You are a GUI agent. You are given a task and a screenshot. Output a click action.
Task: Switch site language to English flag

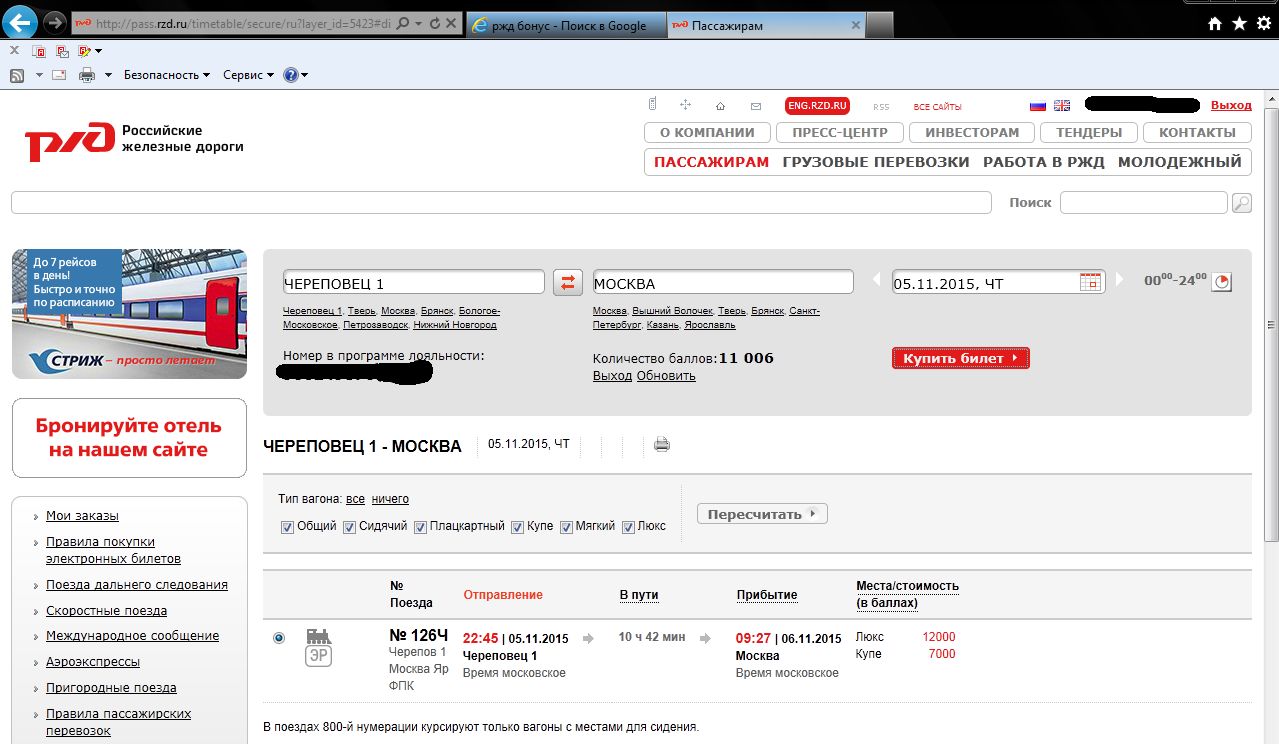[1062, 106]
